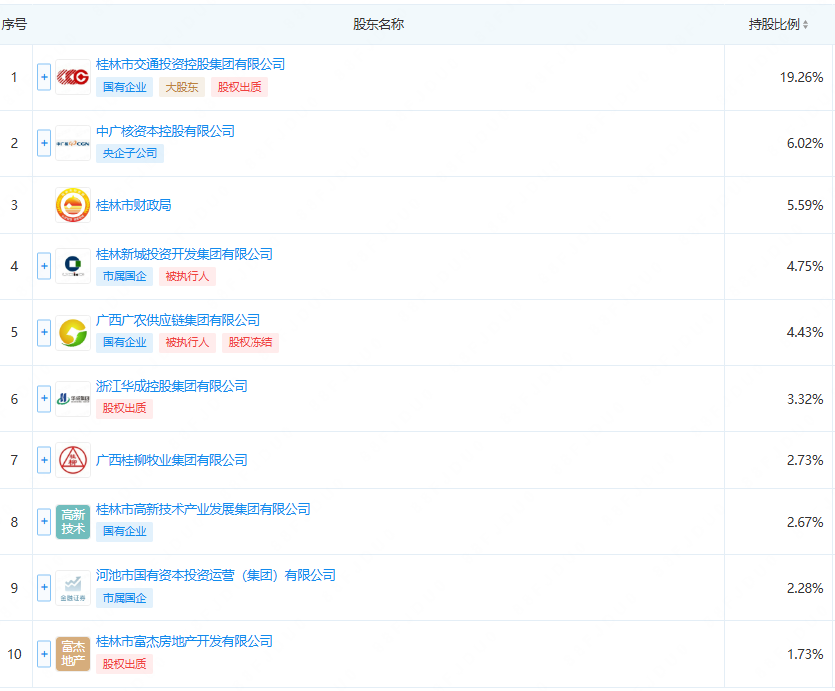Click the 持股比例 column header

point(774,24)
